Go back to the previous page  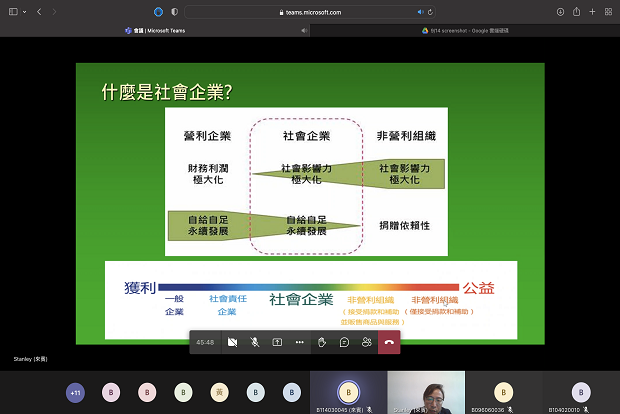point(38,12)
